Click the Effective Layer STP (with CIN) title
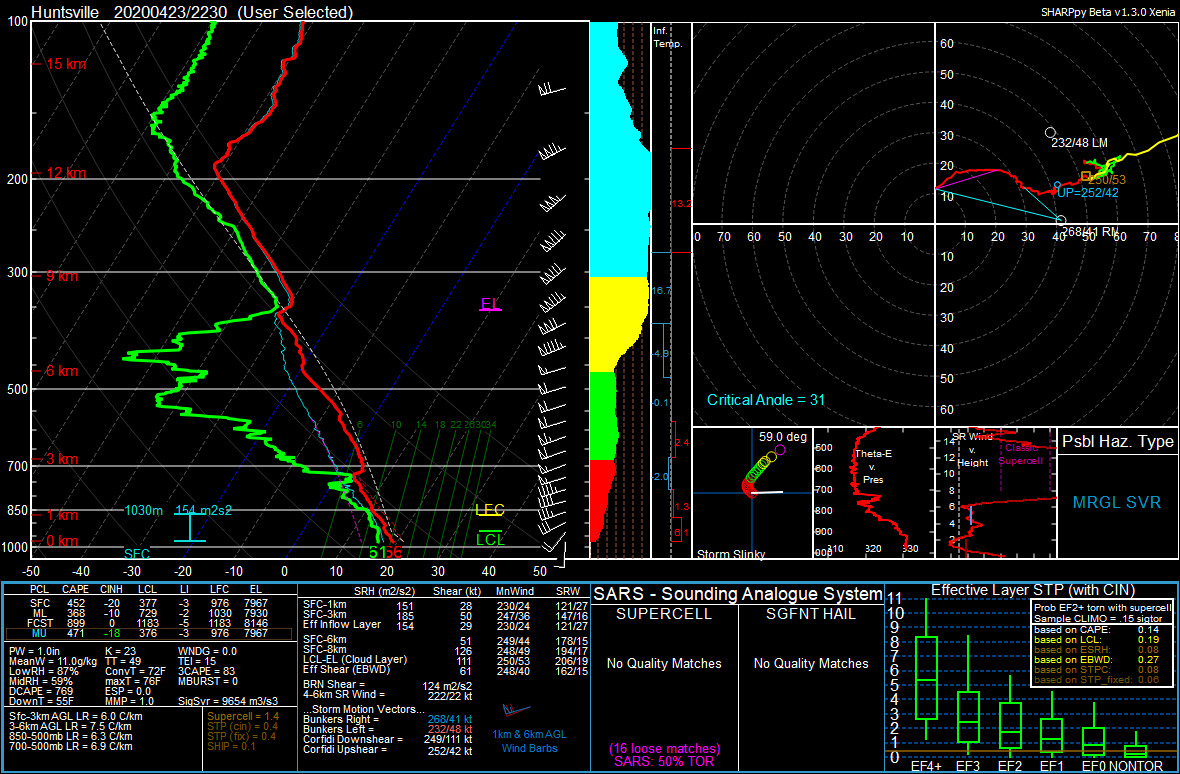The height and width of the screenshot is (774, 1180). pos(1033,589)
